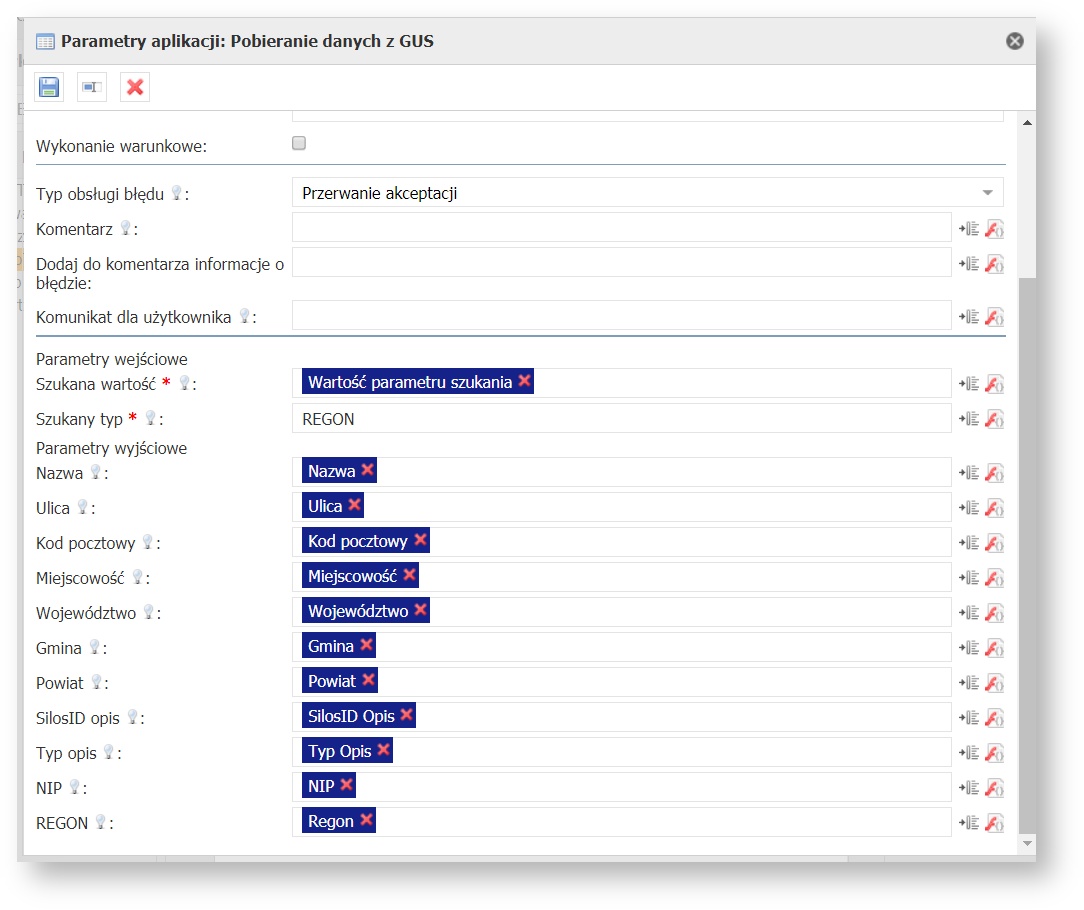The height and width of the screenshot is (910, 1084).
Task: Click the lightbulb hint next to Gmina
Action: tap(96, 648)
